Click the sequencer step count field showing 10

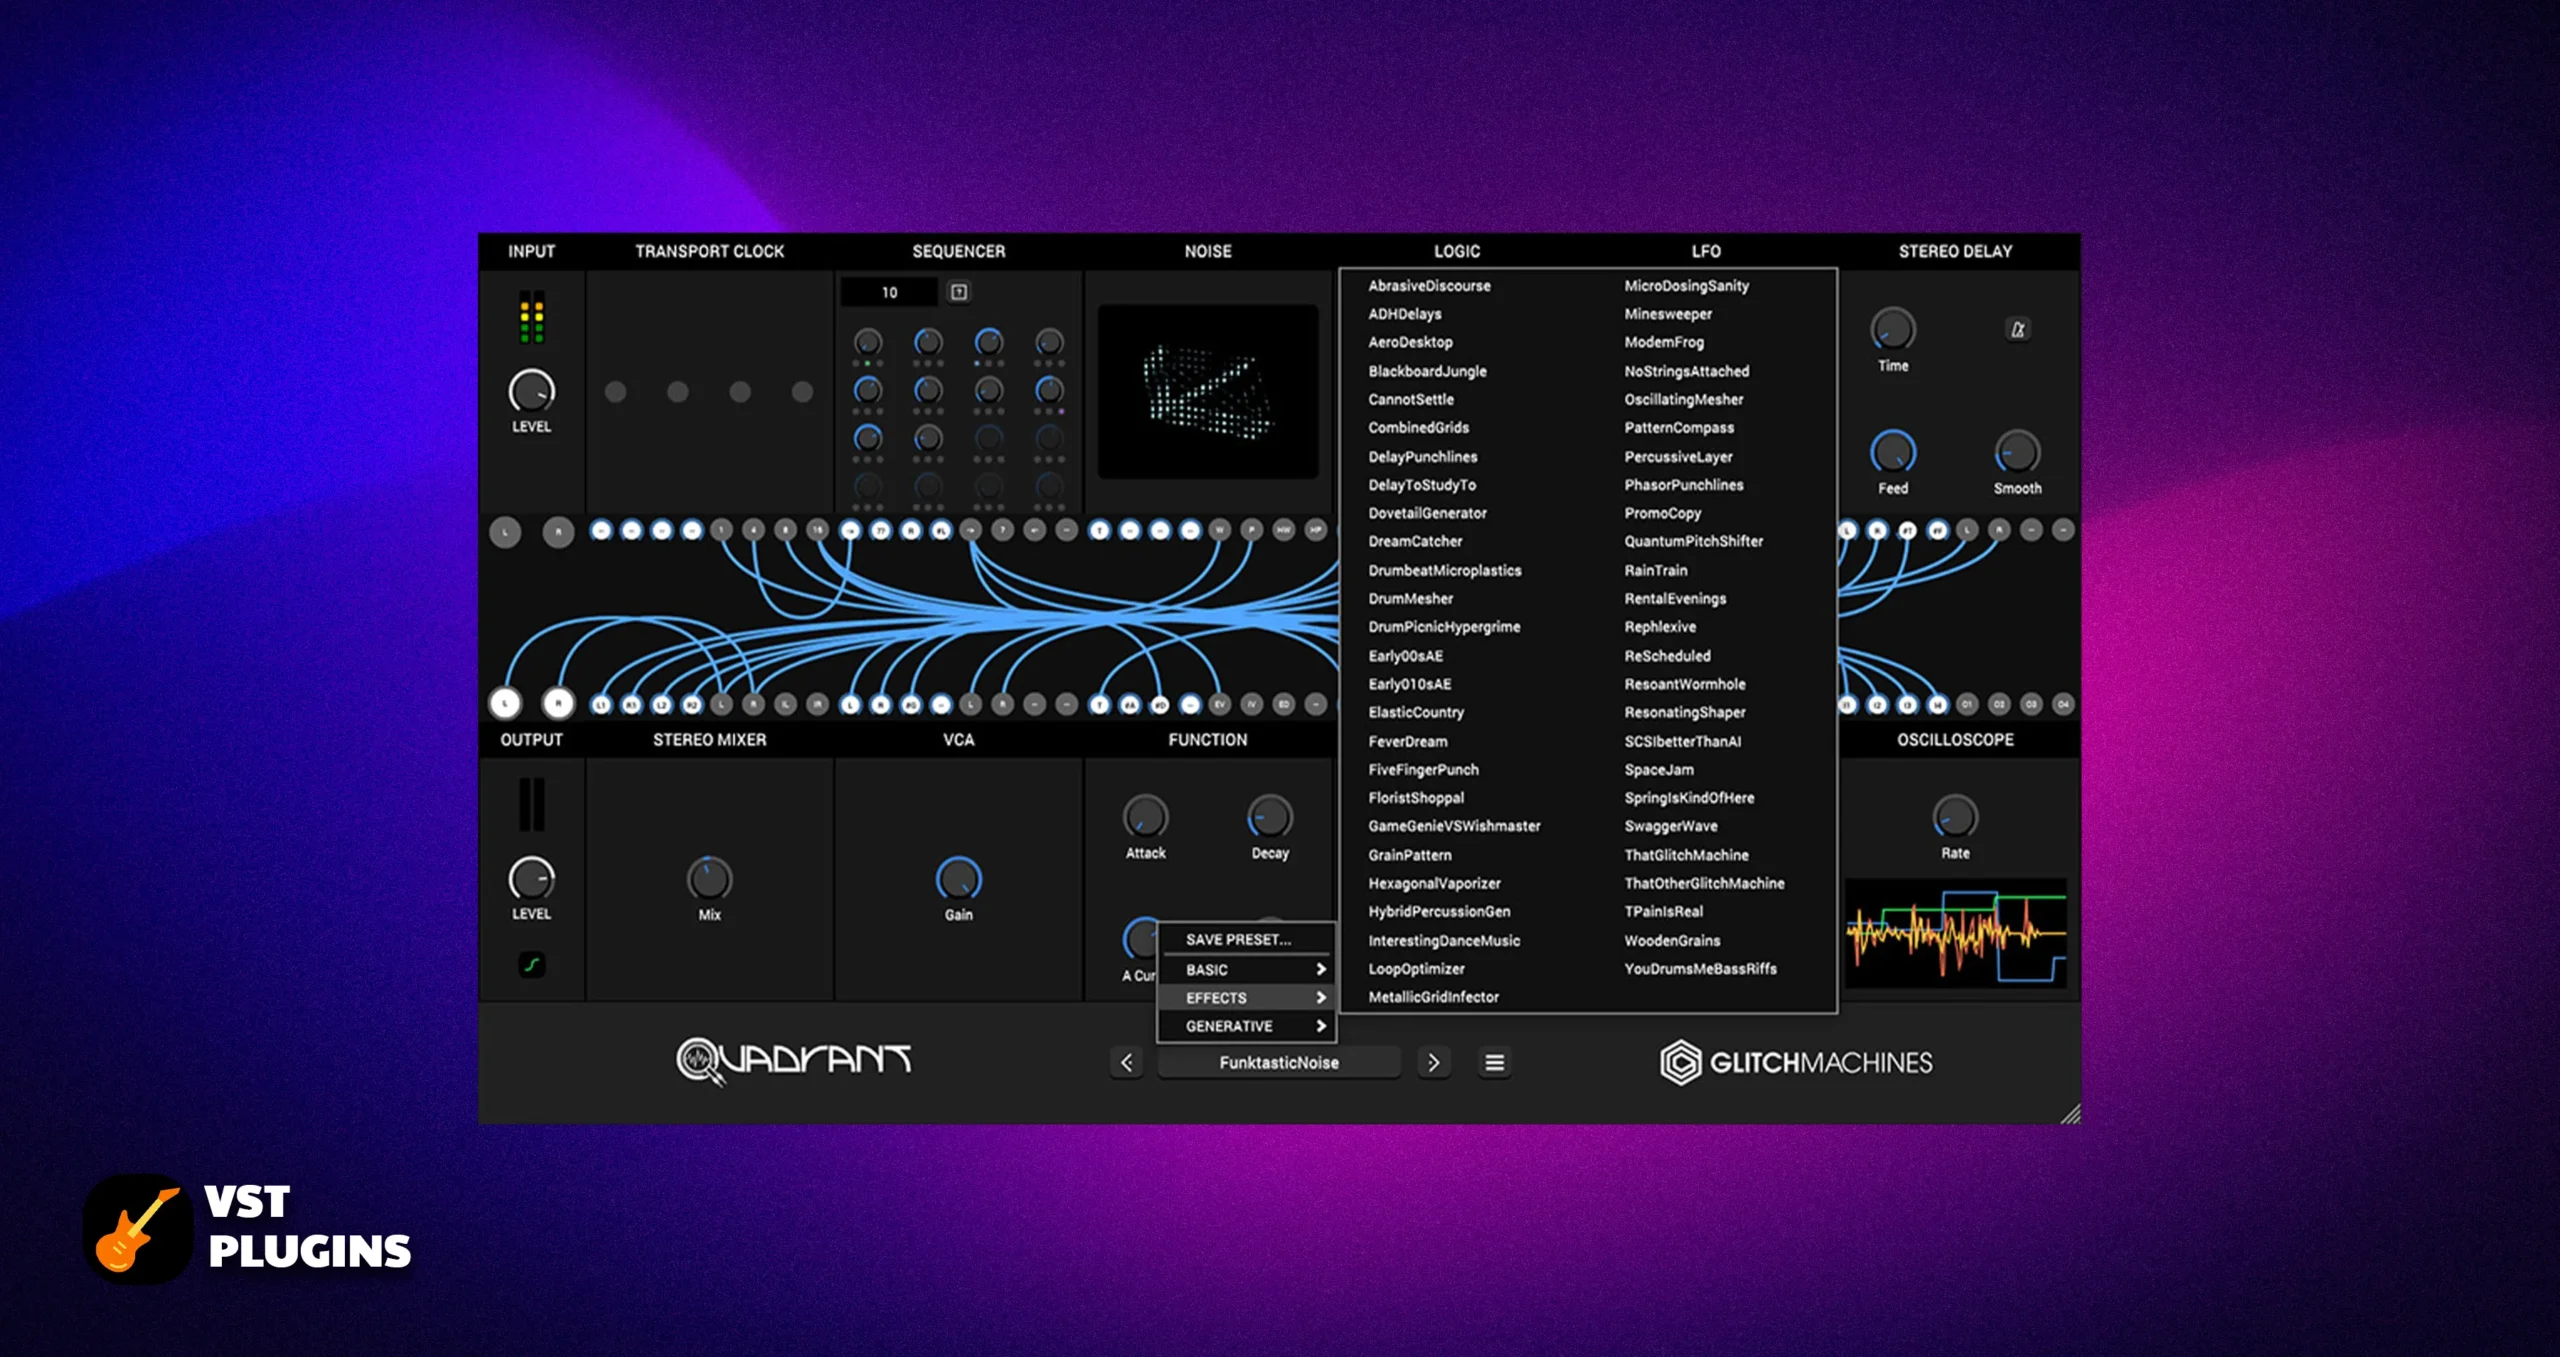coord(890,292)
